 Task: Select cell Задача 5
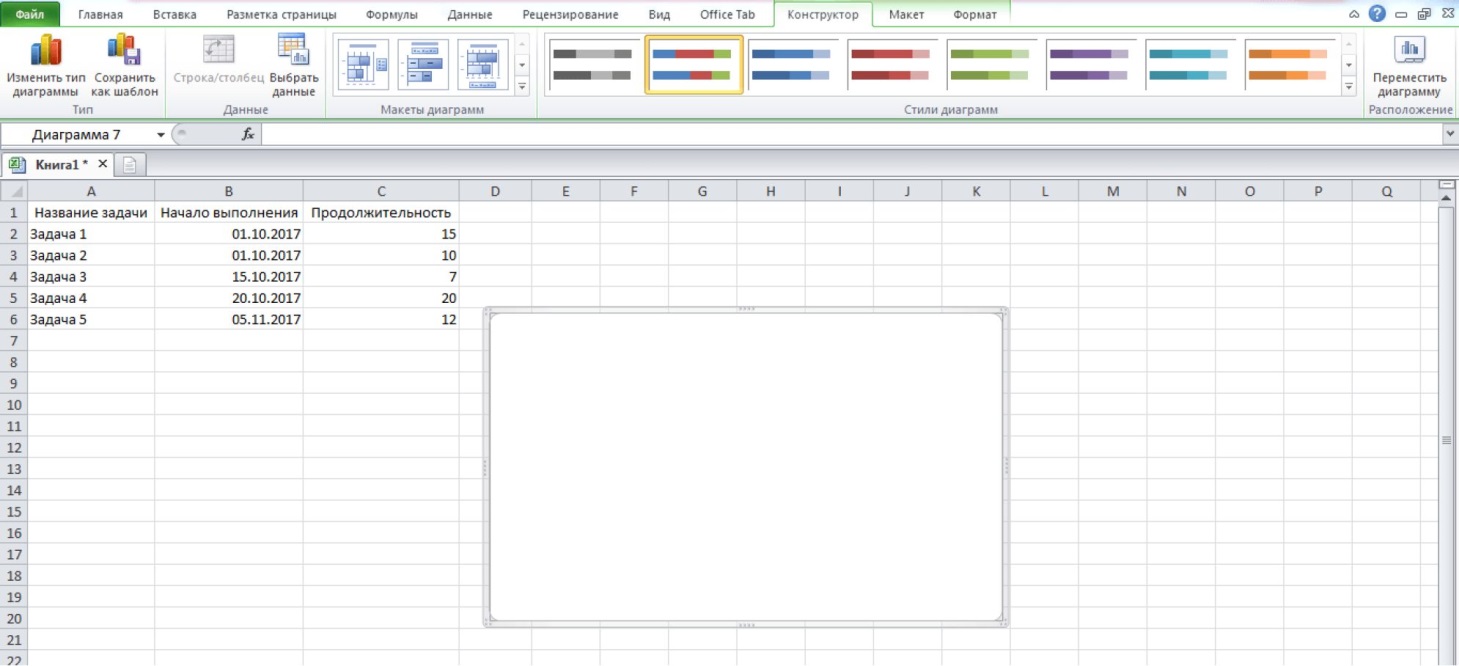click(91, 320)
